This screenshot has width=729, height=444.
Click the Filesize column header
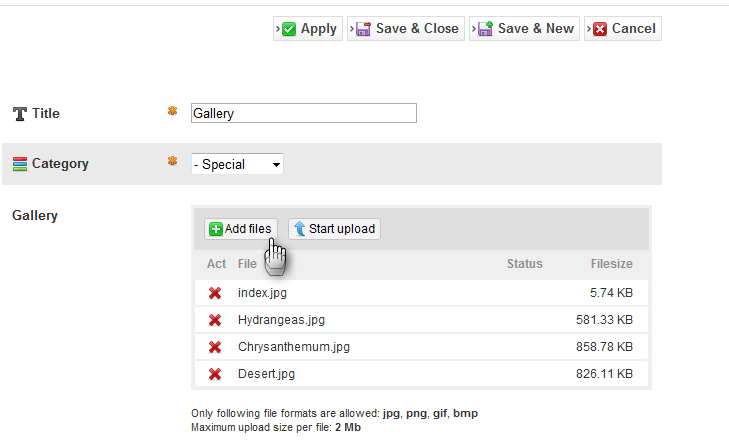[x=611, y=264]
